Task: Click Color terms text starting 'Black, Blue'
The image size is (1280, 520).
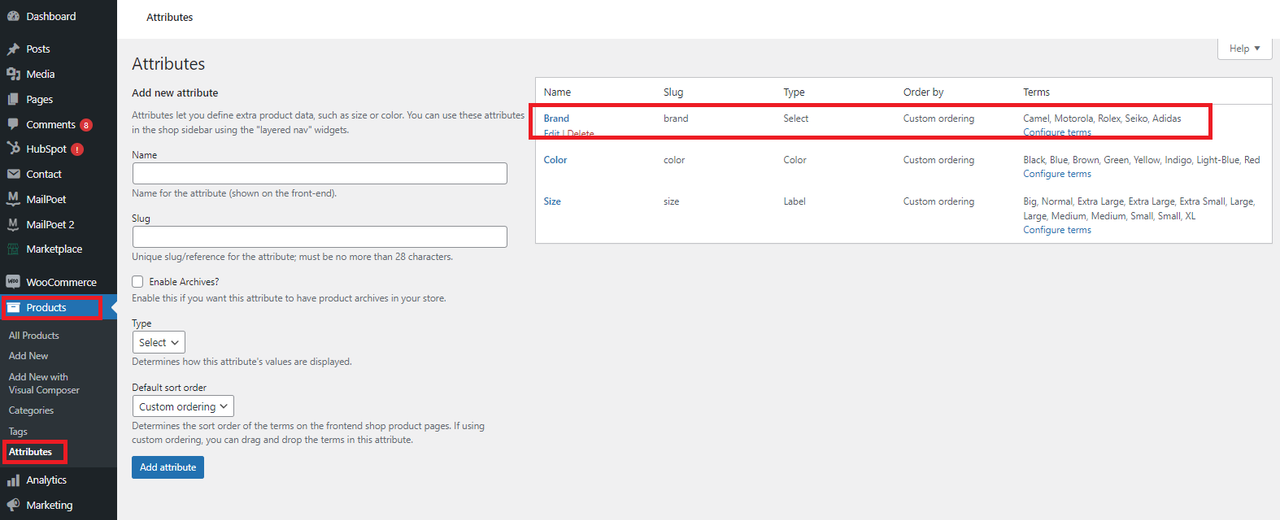Action: pos(1141,160)
